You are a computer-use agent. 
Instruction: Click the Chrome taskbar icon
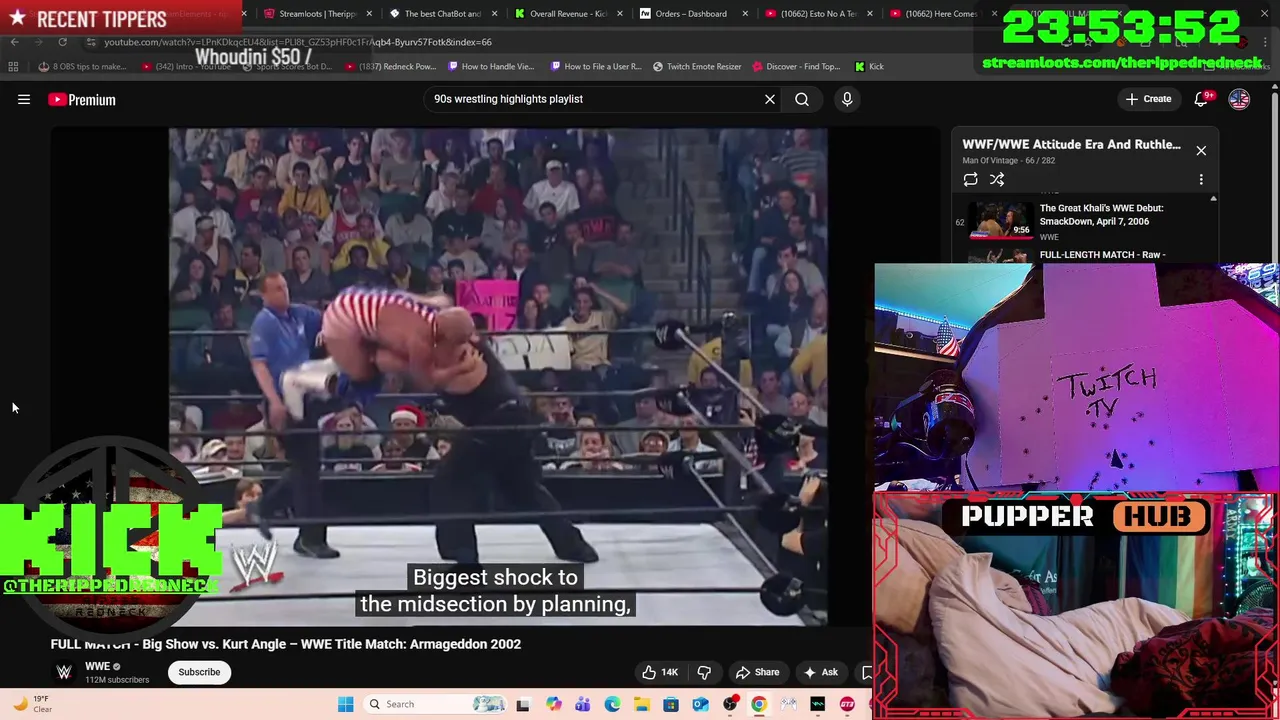point(759,704)
